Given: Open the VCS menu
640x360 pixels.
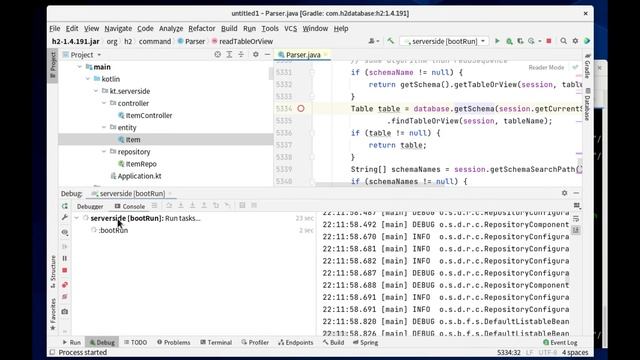Looking at the screenshot, I should click(291, 28).
